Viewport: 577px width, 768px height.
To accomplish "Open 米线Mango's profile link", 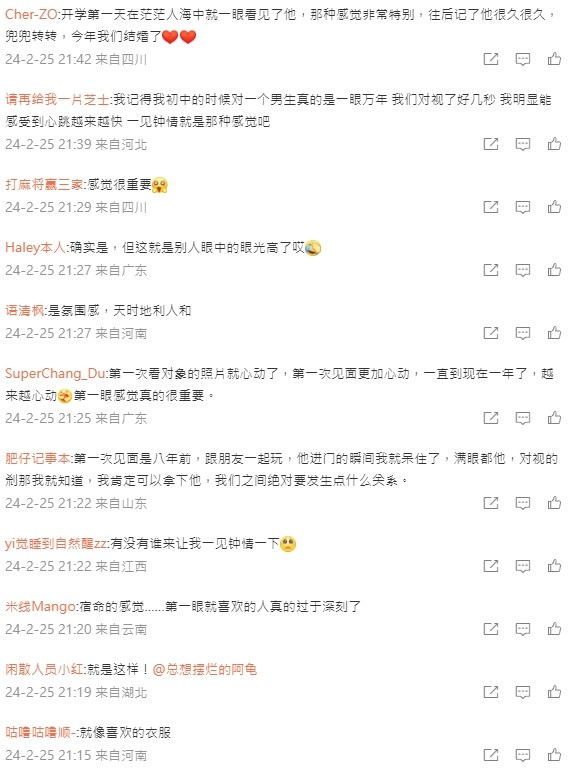I will (x=40, y=607).
